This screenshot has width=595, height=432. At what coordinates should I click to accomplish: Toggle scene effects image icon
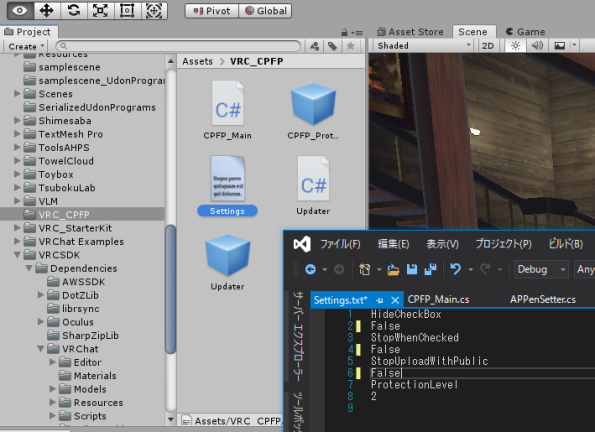pyautogui.click(x=560, y=46)
